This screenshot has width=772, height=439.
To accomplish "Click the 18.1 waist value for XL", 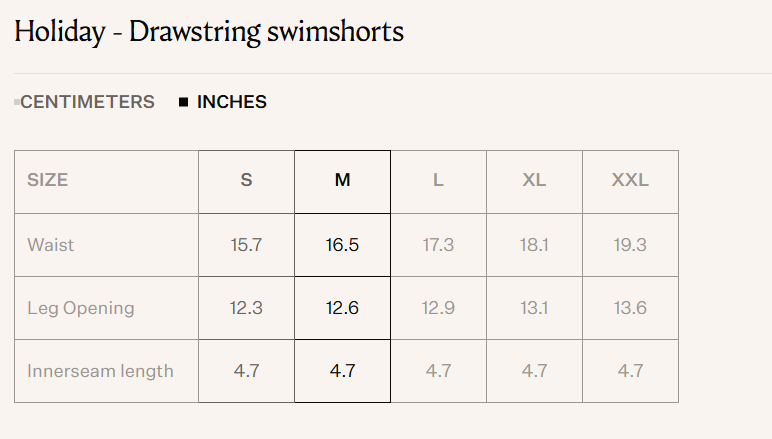I will (x=534, y=245).
